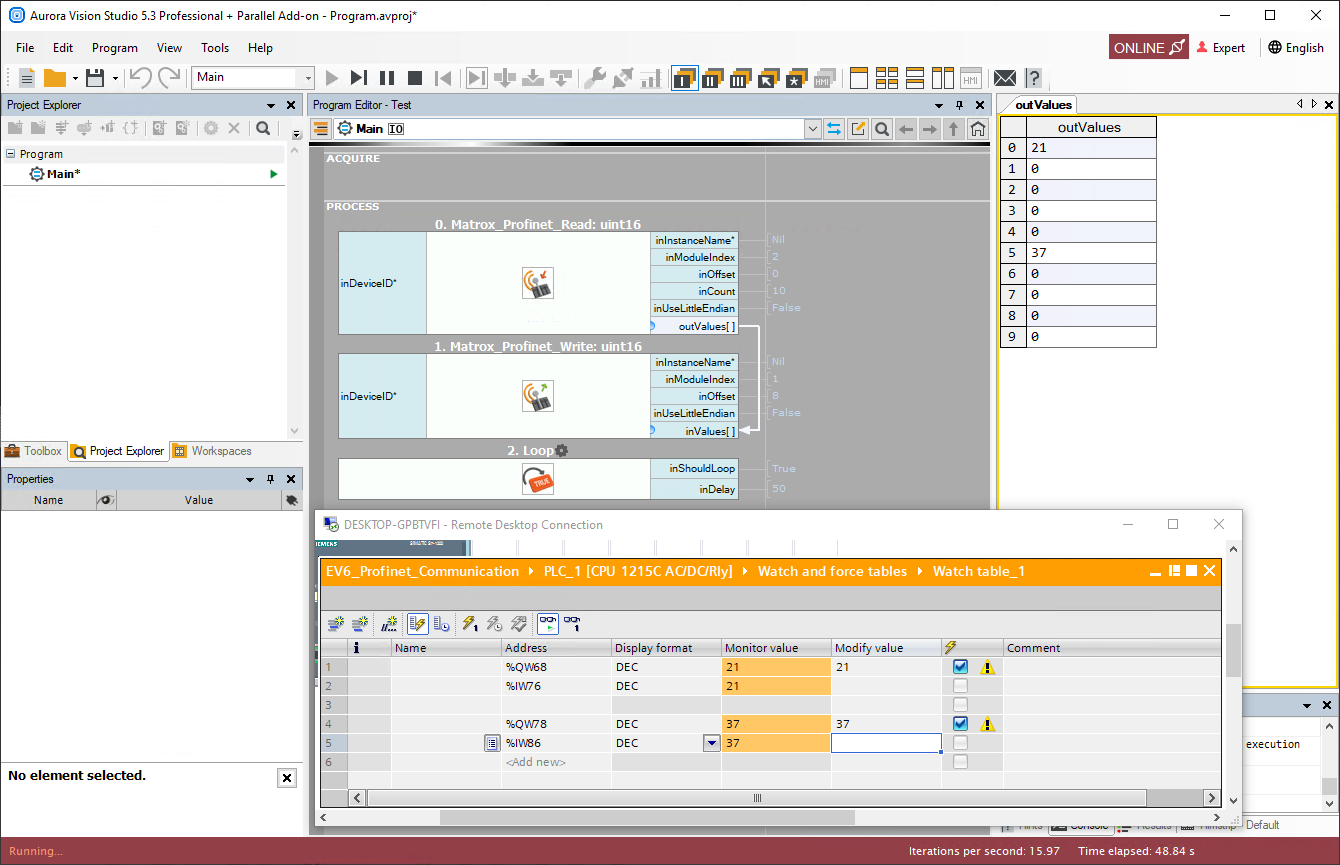Viewport: 1340px width, 865px height.
Task: Click the Pause button in the toolbar
Action: tap(387, 78)
